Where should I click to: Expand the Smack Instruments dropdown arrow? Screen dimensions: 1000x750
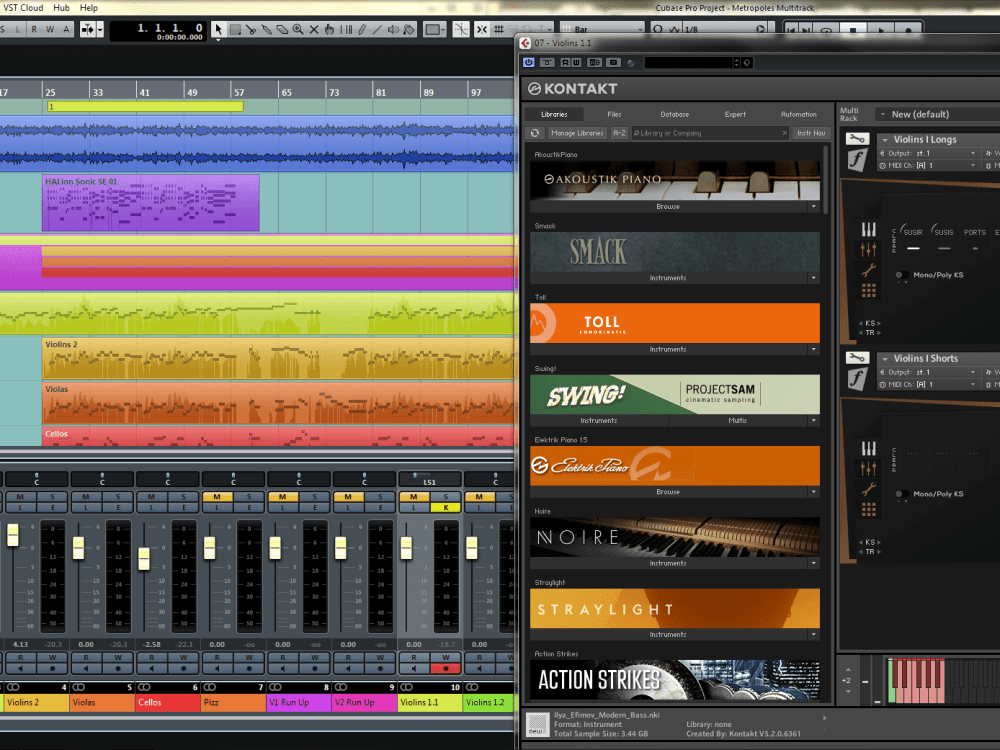tap(813, 278)
